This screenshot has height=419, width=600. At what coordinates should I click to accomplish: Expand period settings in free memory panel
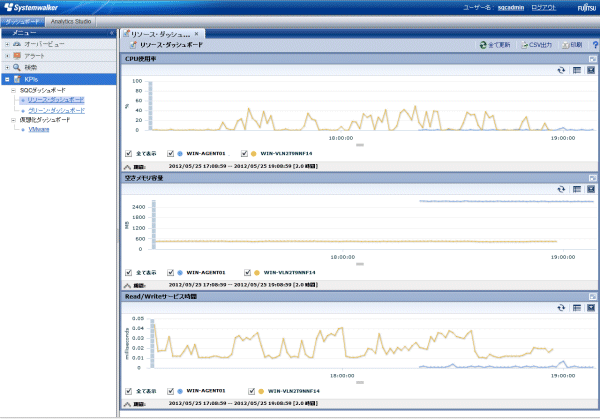click(127, 285)
